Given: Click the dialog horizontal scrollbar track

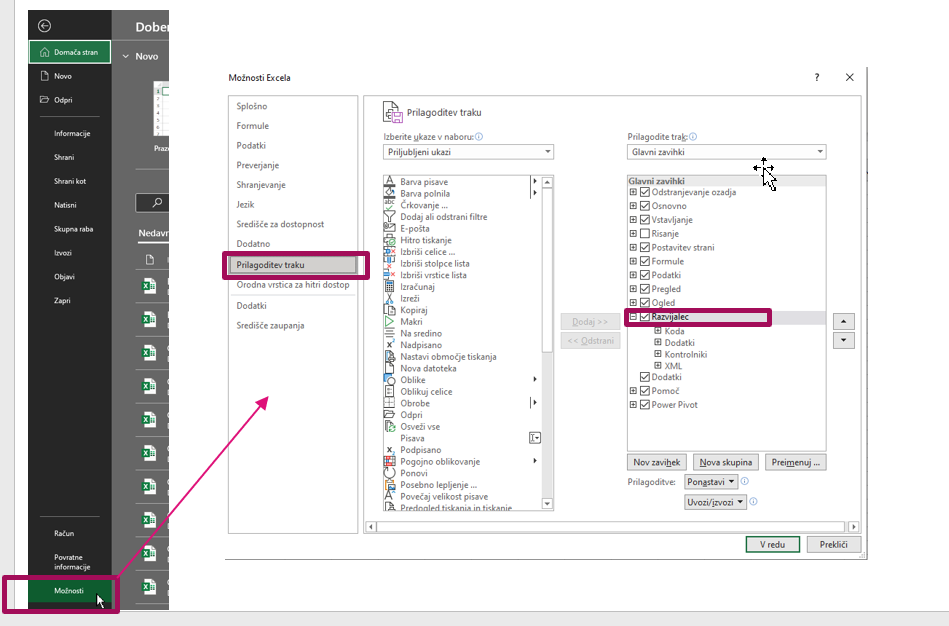Looking at the screenshot, I should (610, 527).
